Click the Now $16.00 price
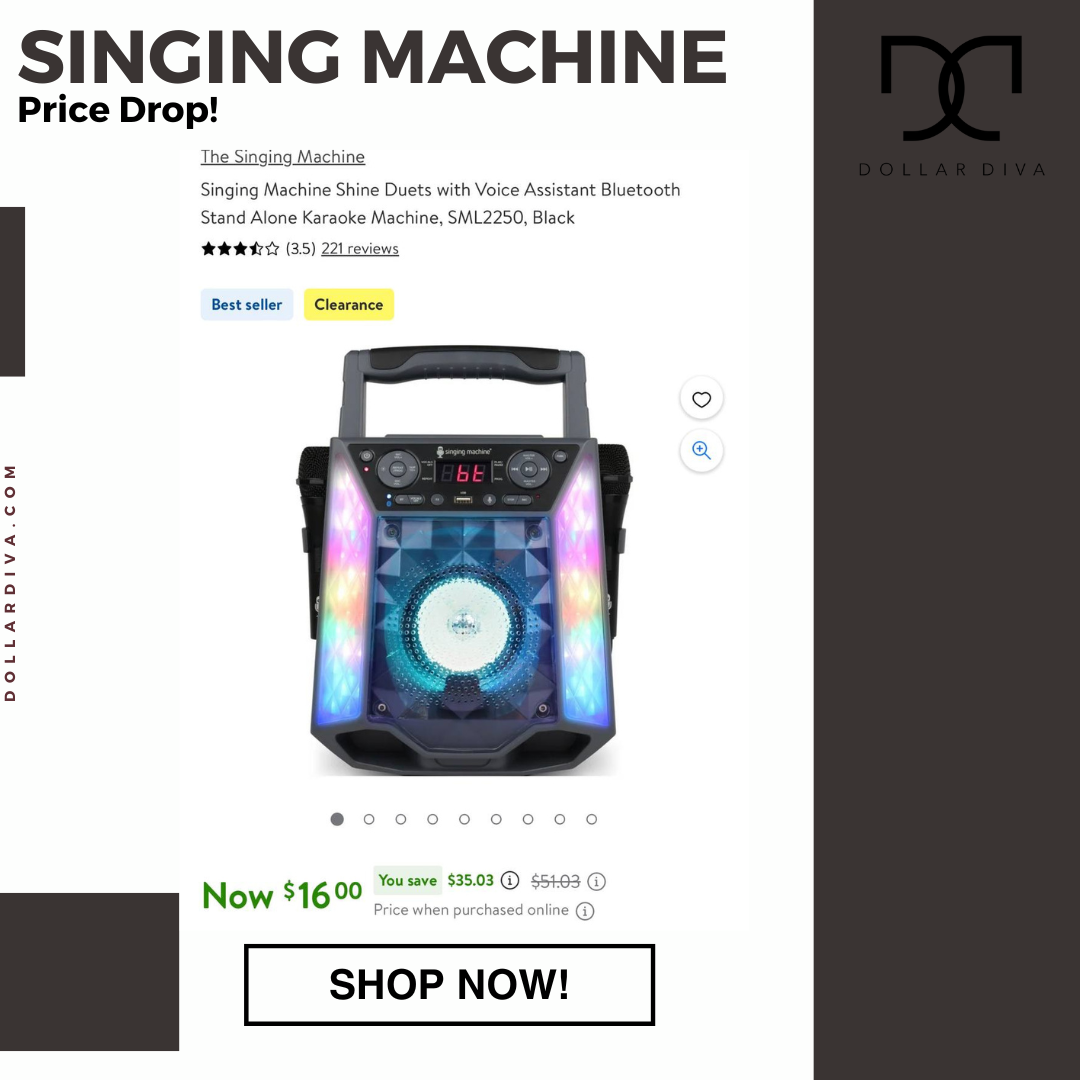 282,895
